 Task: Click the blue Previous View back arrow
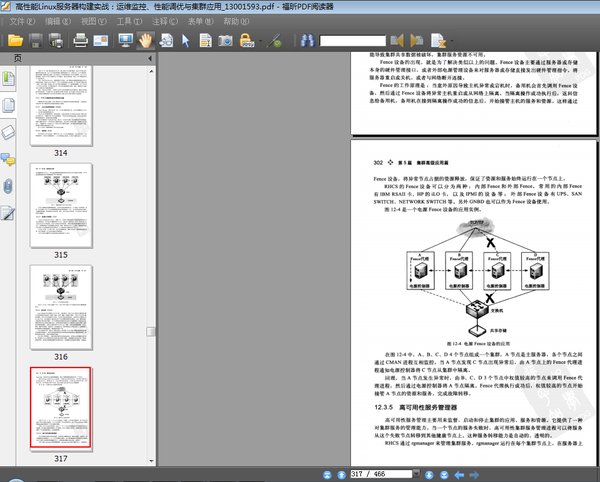click(x=459, y=475)
